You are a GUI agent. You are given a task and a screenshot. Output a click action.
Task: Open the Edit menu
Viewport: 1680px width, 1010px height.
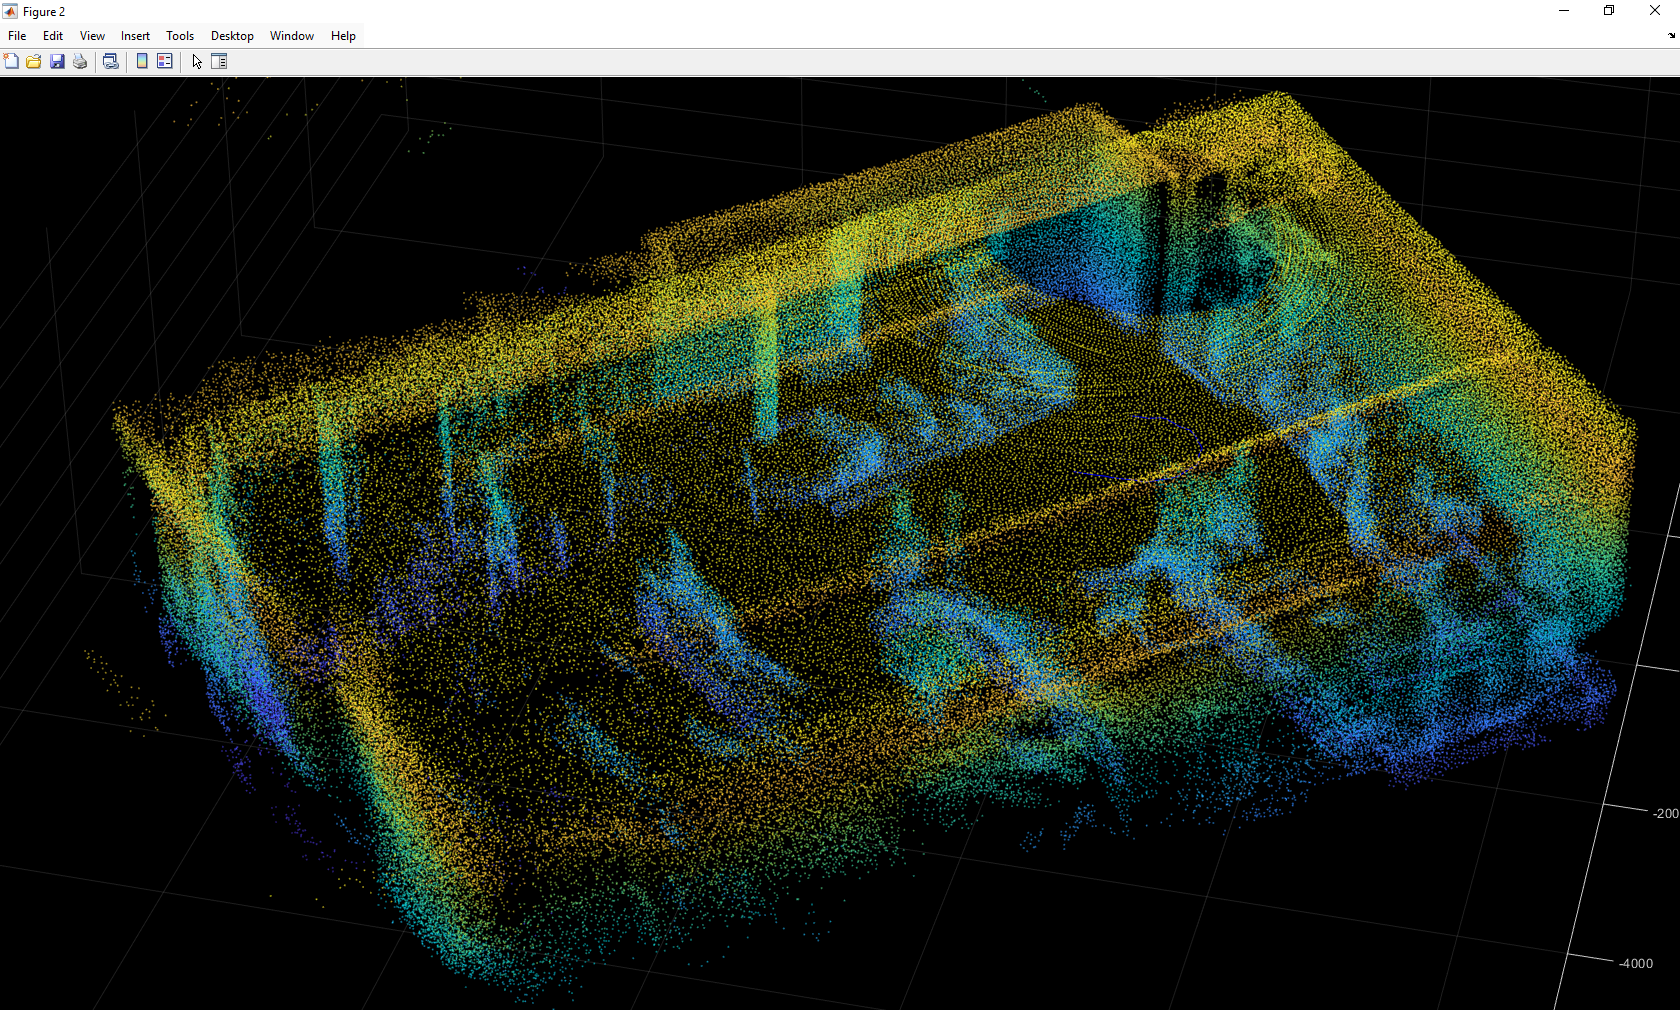pos(53,36)
